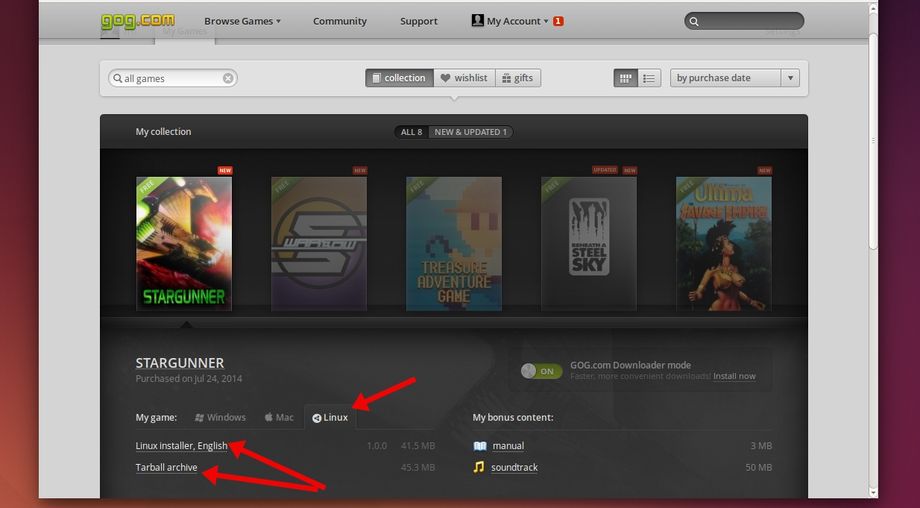Expand the Browse Games menu

tap(242, 21)
